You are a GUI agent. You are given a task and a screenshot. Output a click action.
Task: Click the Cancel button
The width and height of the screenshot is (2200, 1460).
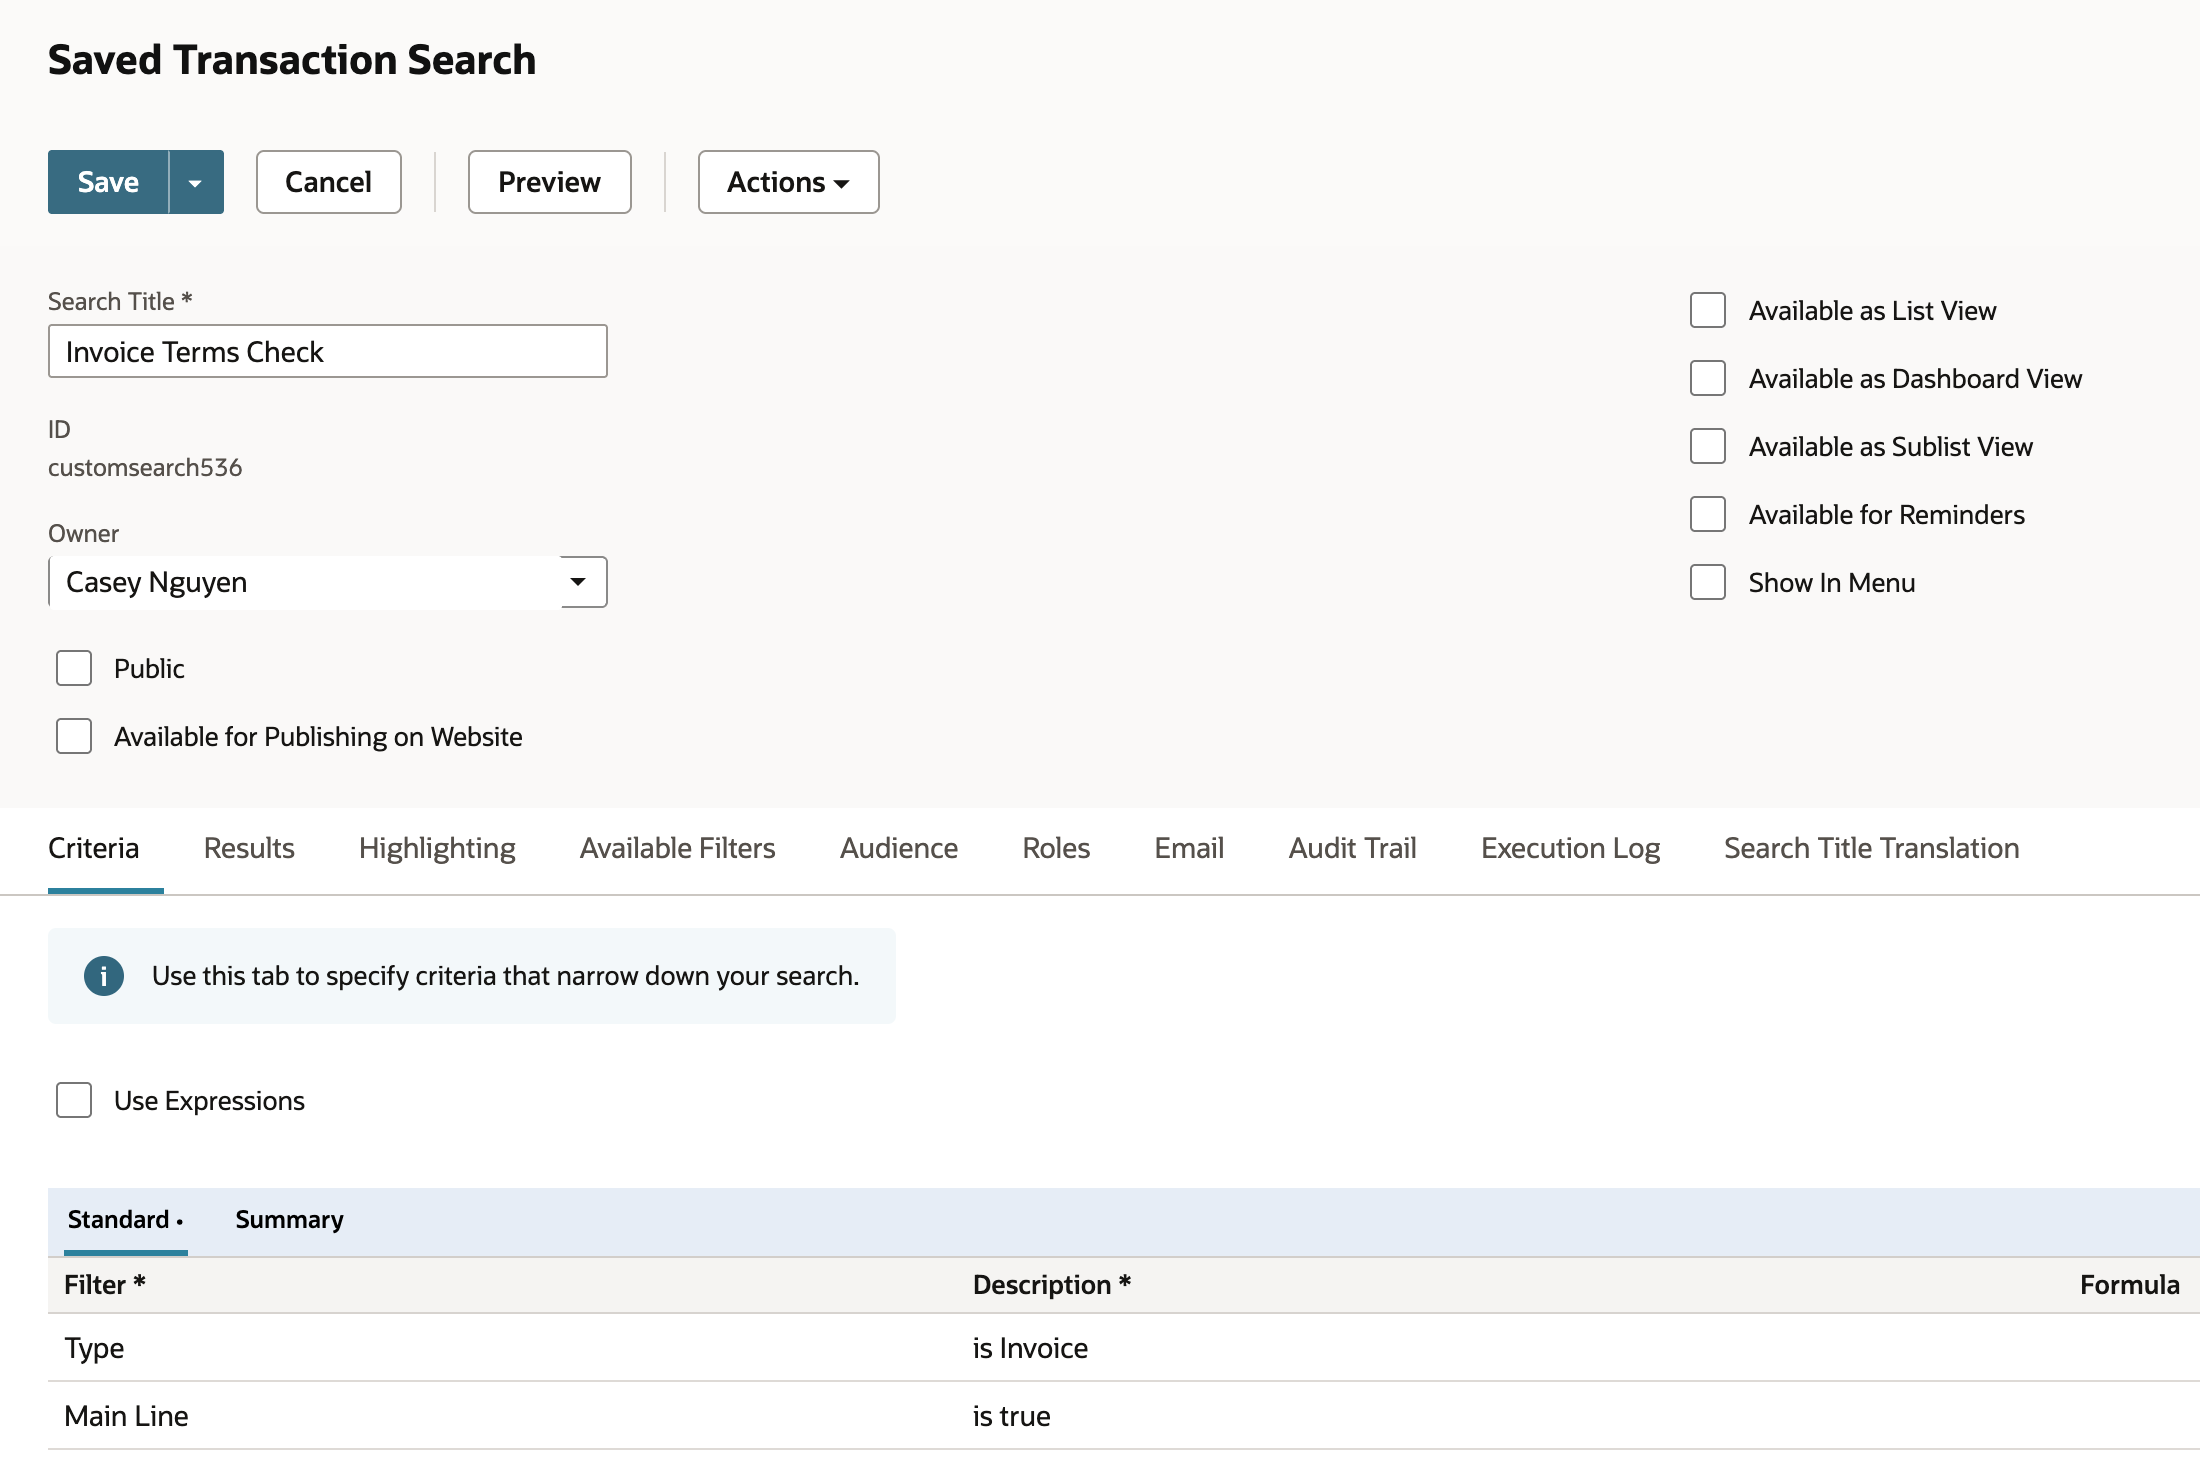pos(328,182)
